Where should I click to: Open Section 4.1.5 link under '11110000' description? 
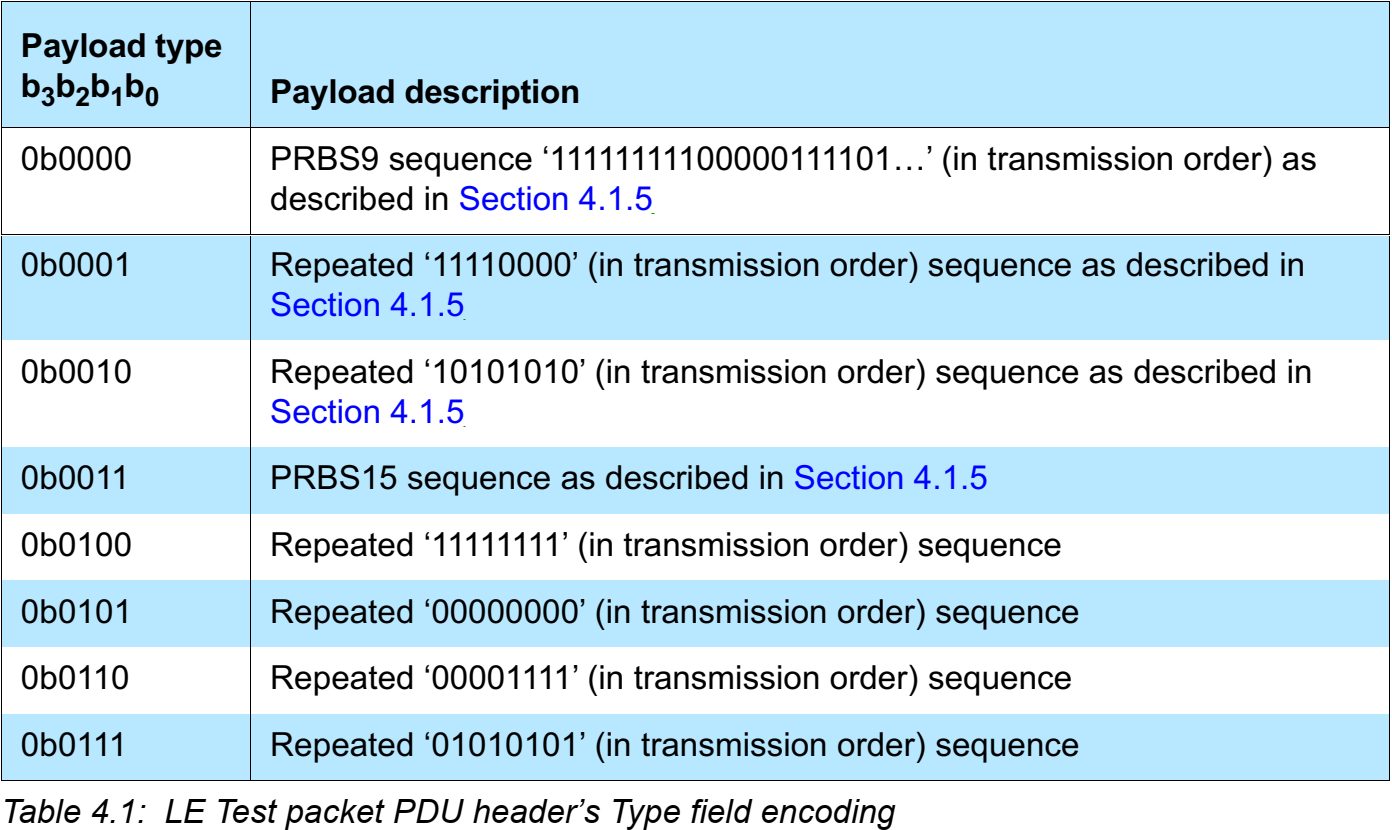click(367, 305)
